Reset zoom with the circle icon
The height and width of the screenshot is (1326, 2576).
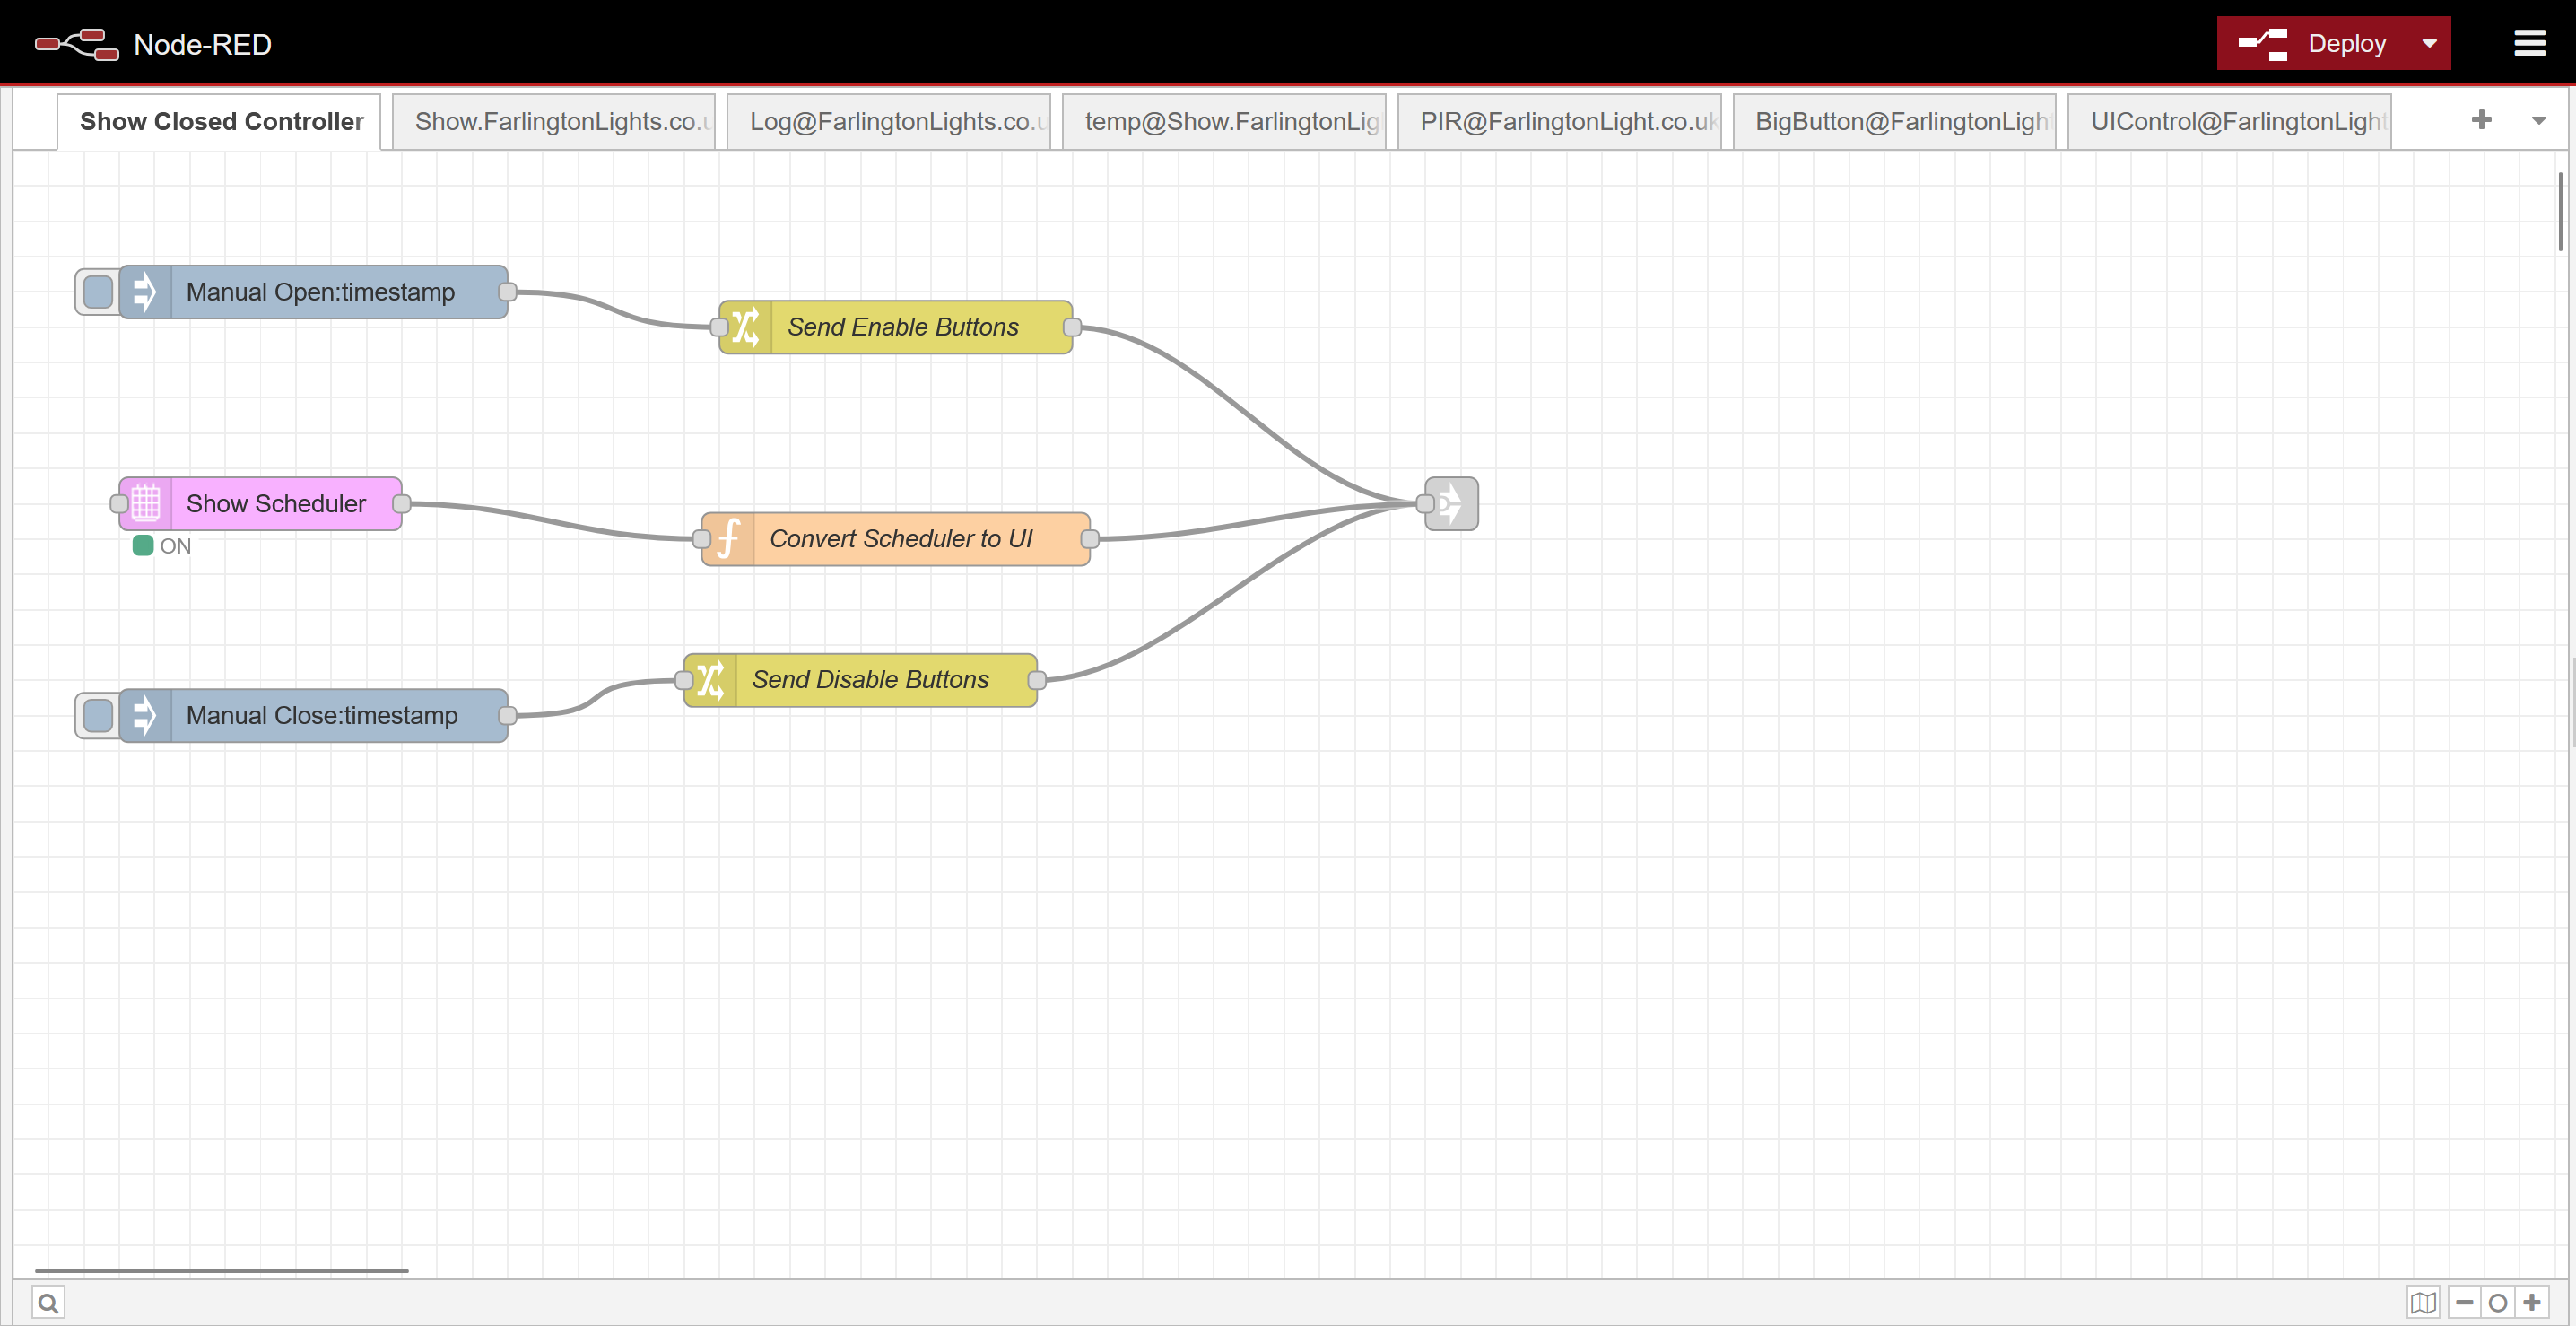(2498, 1303)
